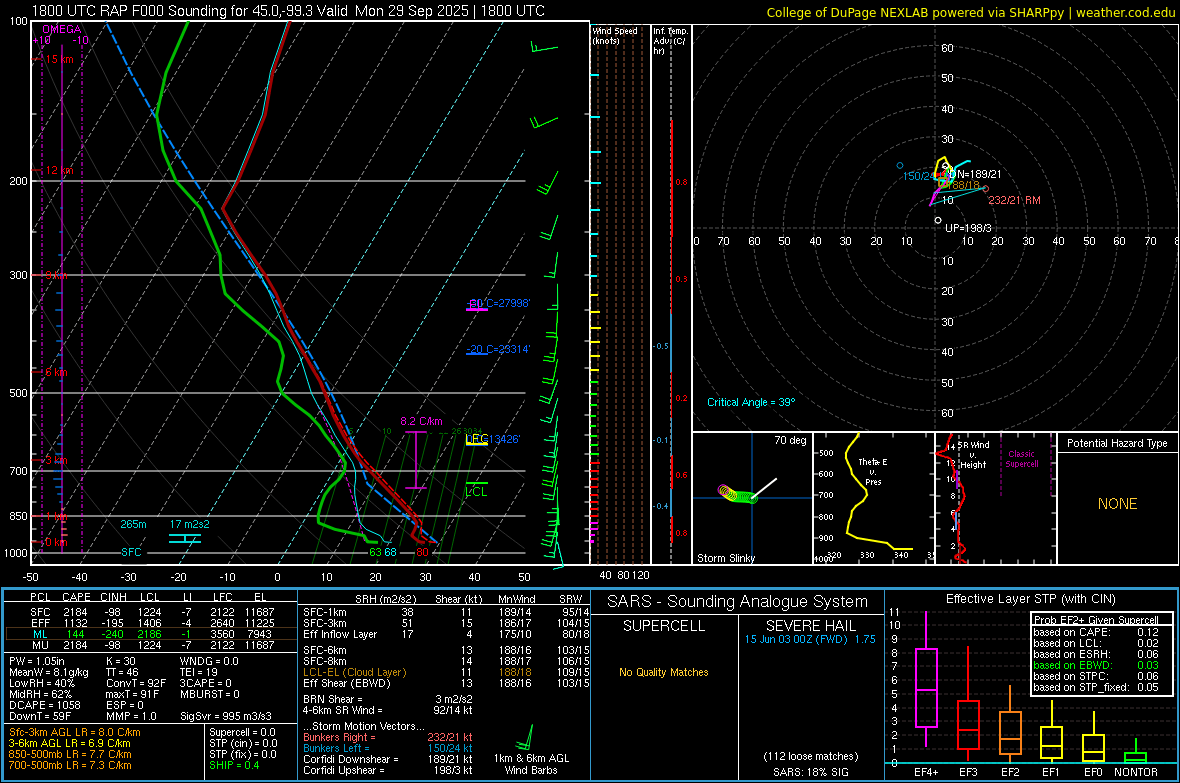Click the -30 C=27998' level label

point(499,303)
